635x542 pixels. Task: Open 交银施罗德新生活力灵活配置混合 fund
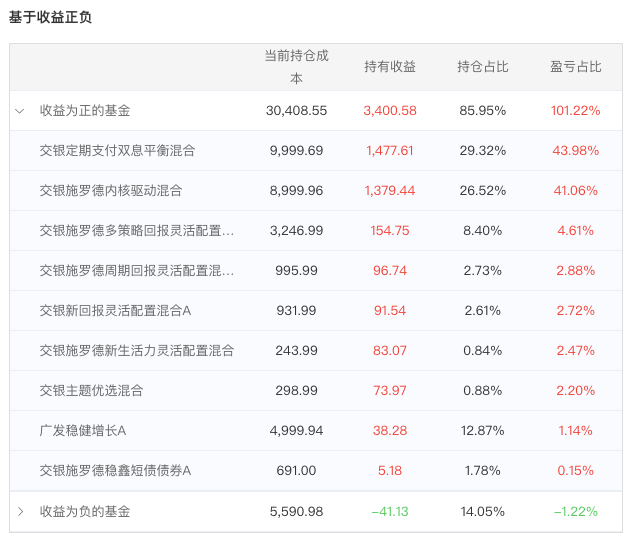click(x=136, y=351)
